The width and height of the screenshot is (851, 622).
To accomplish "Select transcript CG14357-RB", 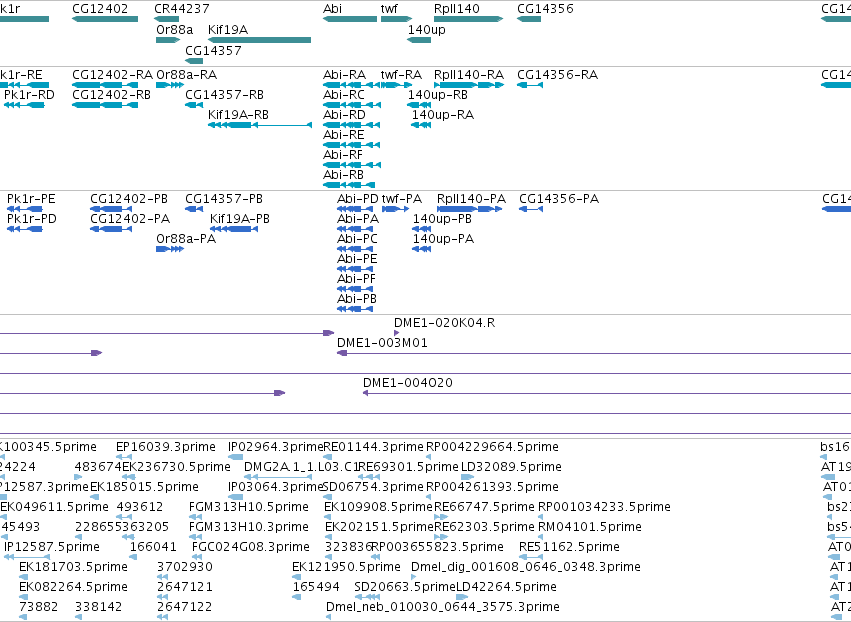I will pos(194,105).
